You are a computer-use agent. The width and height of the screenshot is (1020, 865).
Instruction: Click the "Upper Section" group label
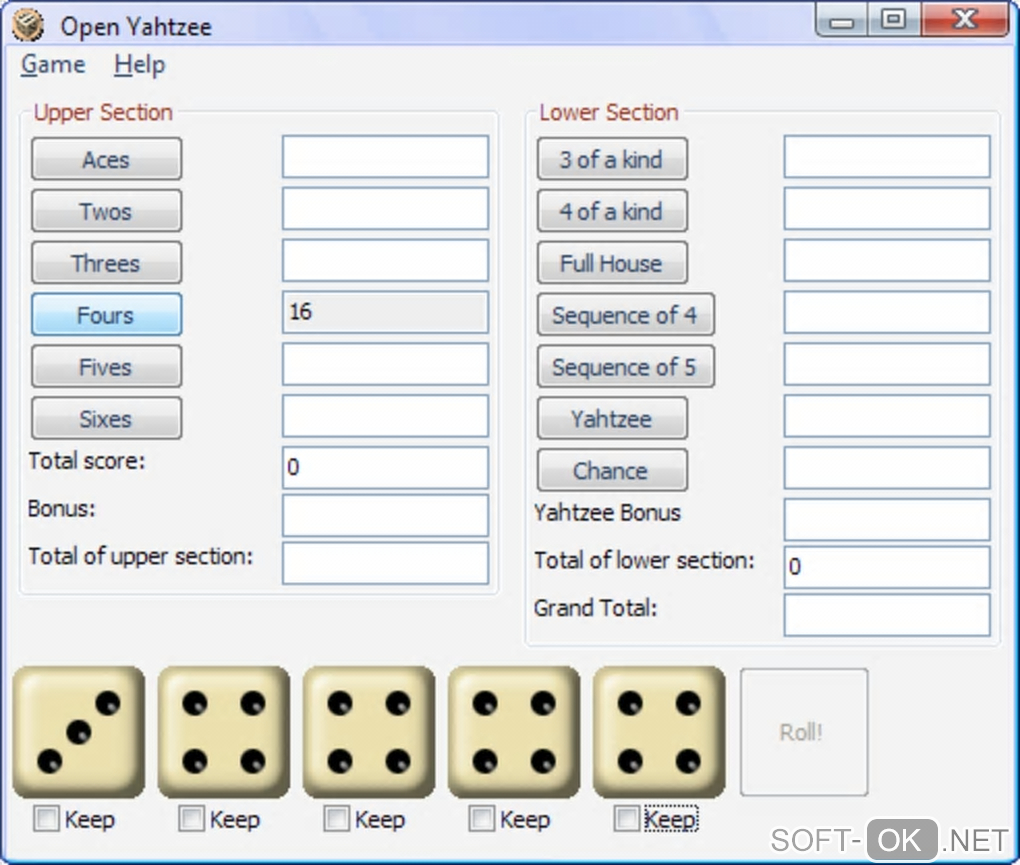pos(103,113)
